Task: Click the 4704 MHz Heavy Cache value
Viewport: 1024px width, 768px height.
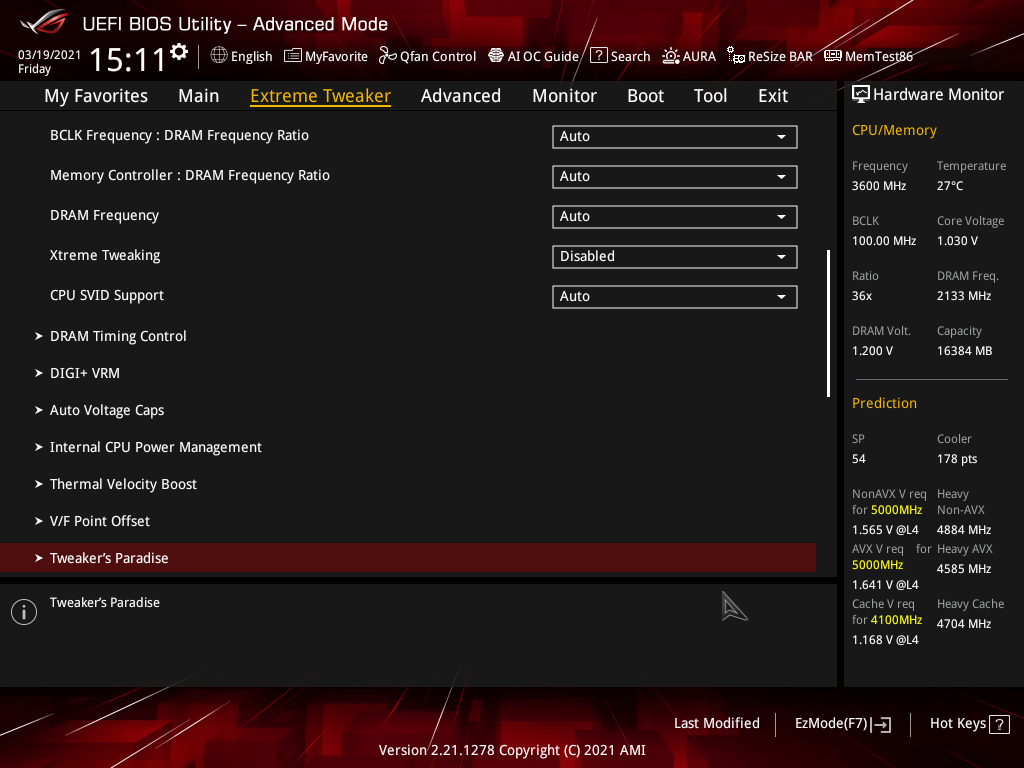Action: click(x=964, y=624)
